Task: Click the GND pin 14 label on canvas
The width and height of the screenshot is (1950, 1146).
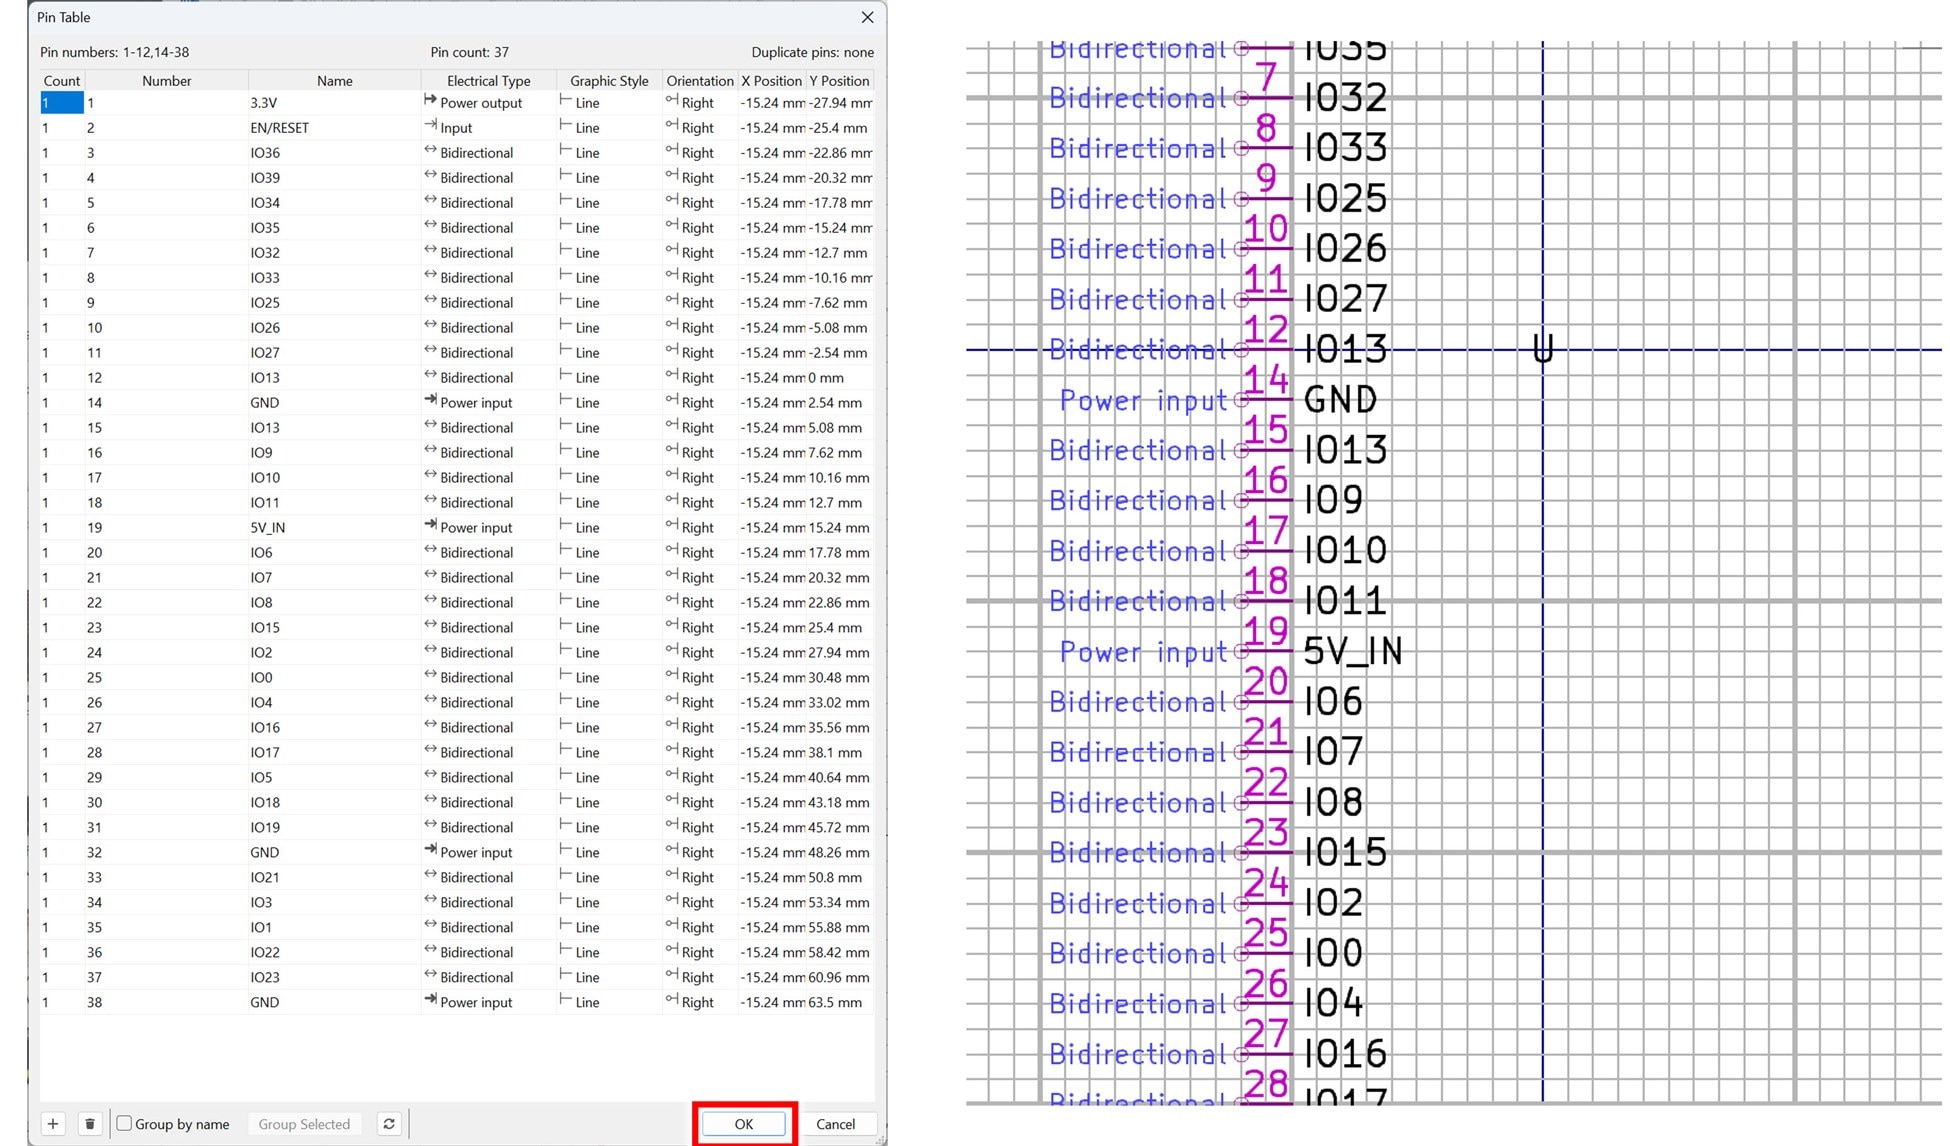Action: point(1340,400)
